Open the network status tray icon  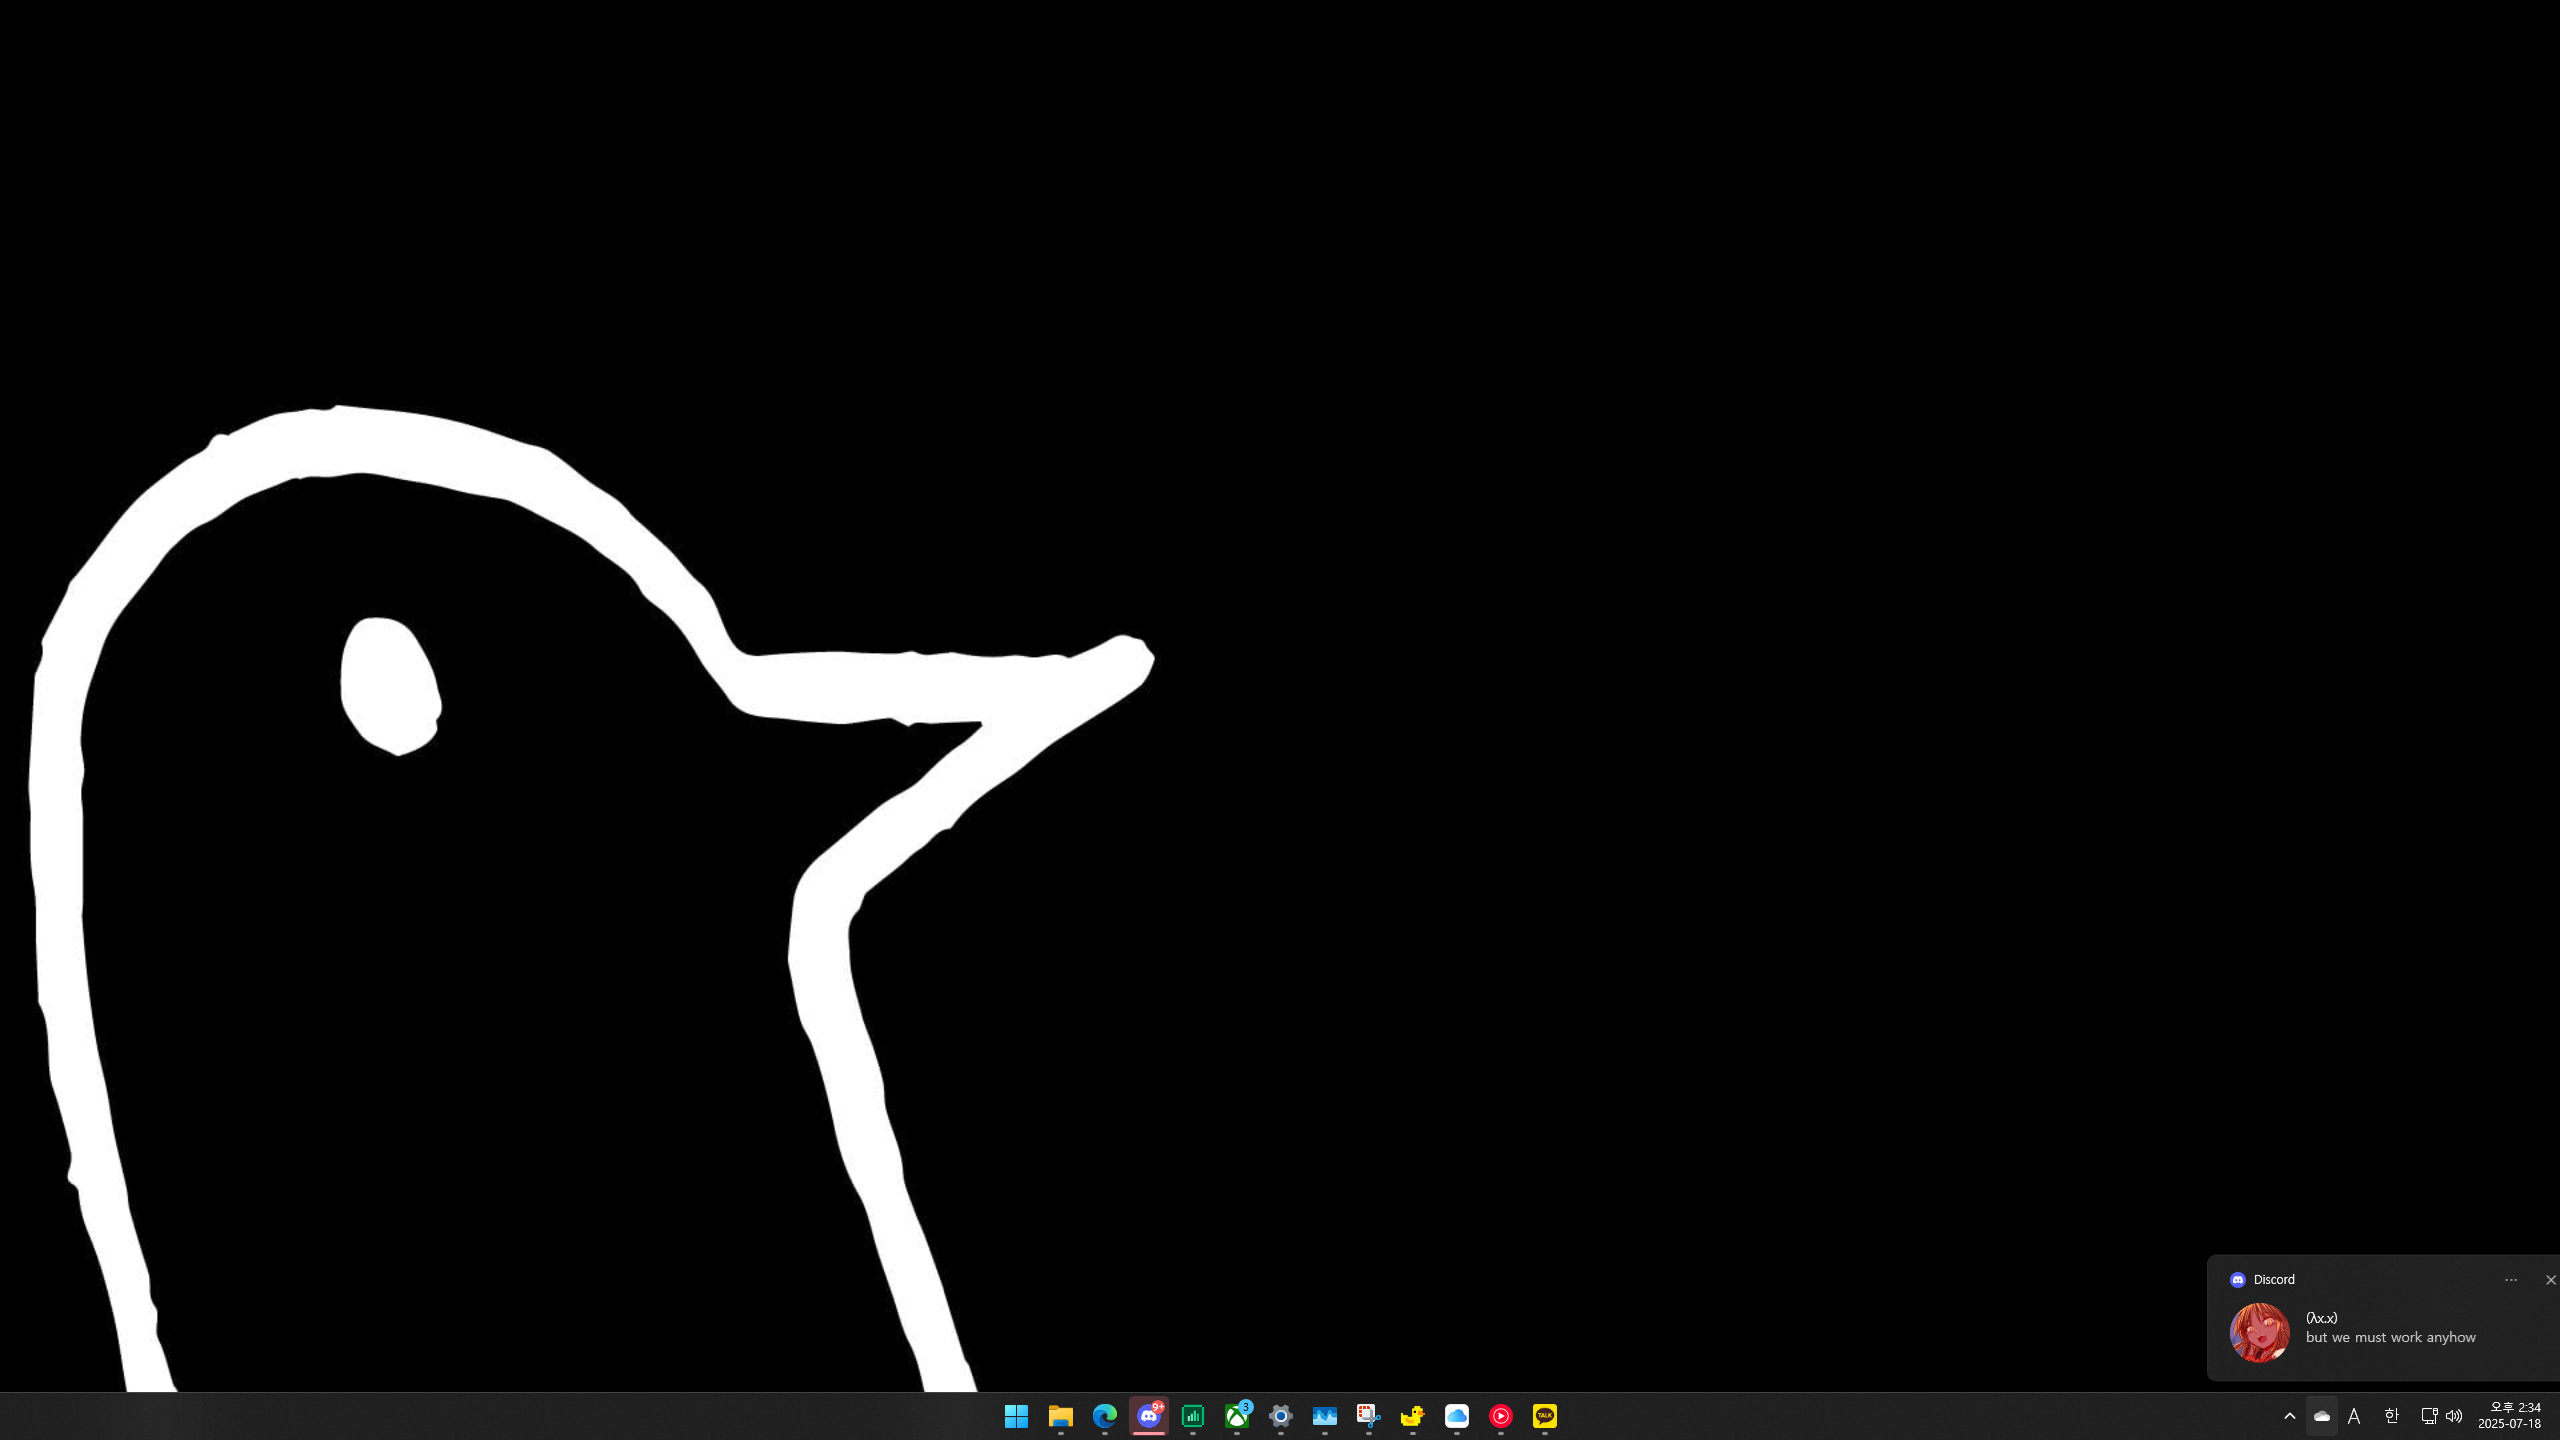pos(2429,1415)
